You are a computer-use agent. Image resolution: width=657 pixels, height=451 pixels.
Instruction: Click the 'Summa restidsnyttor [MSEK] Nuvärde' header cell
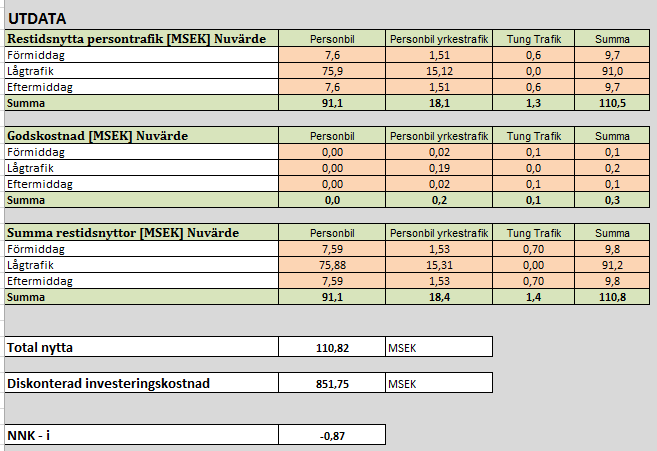142,232
